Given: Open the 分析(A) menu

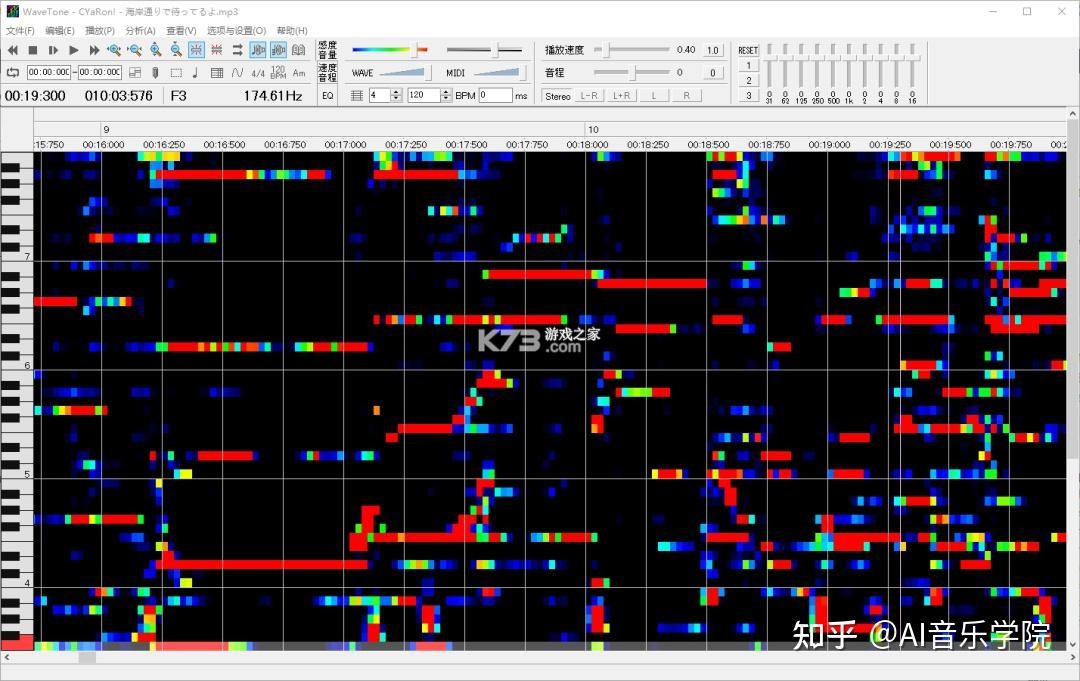Looking at the screenshot, I should [x=141, y=30].
